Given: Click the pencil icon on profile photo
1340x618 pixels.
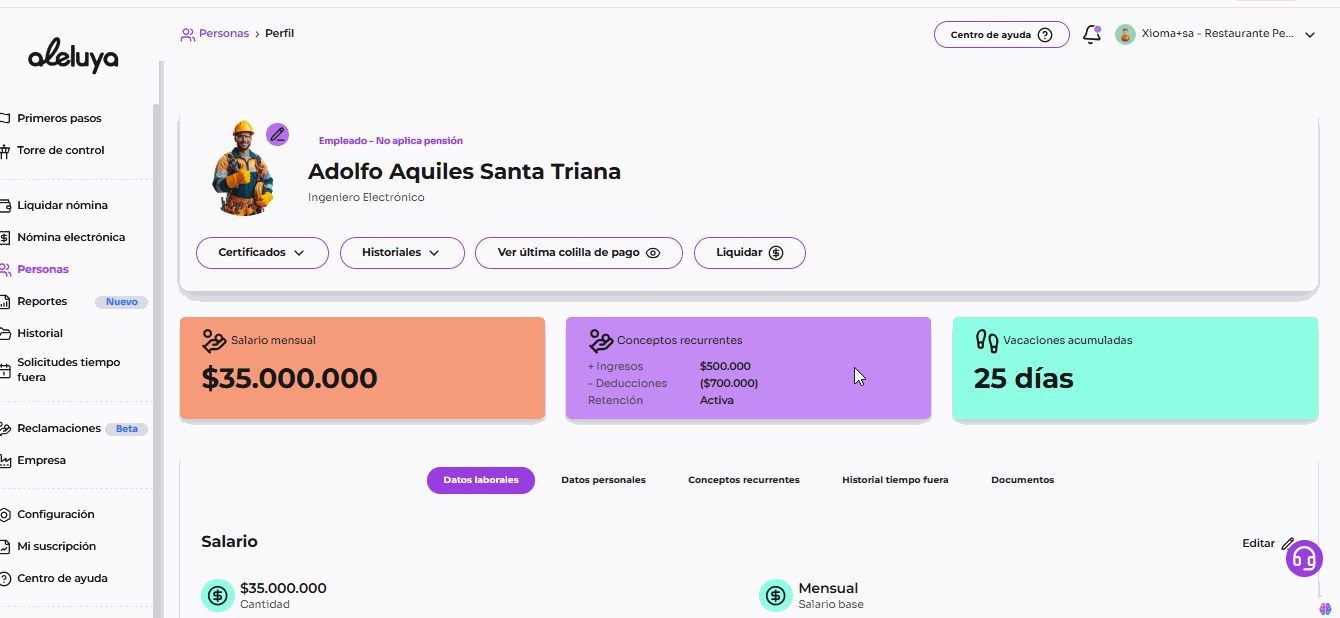Looking at the screenshot, I should [x=277, y=134].
